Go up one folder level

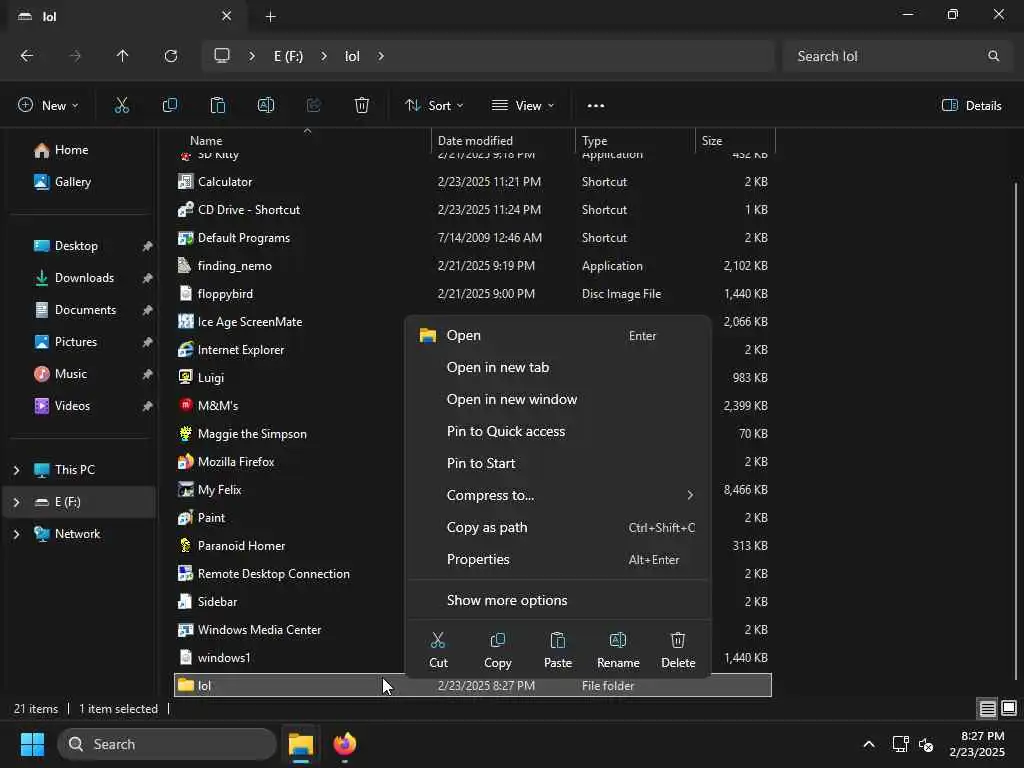point(122,56)
